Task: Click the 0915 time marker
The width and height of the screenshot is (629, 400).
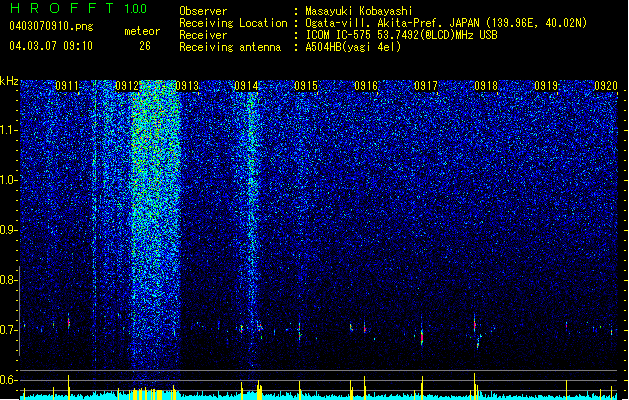Action: coord(306,86)
